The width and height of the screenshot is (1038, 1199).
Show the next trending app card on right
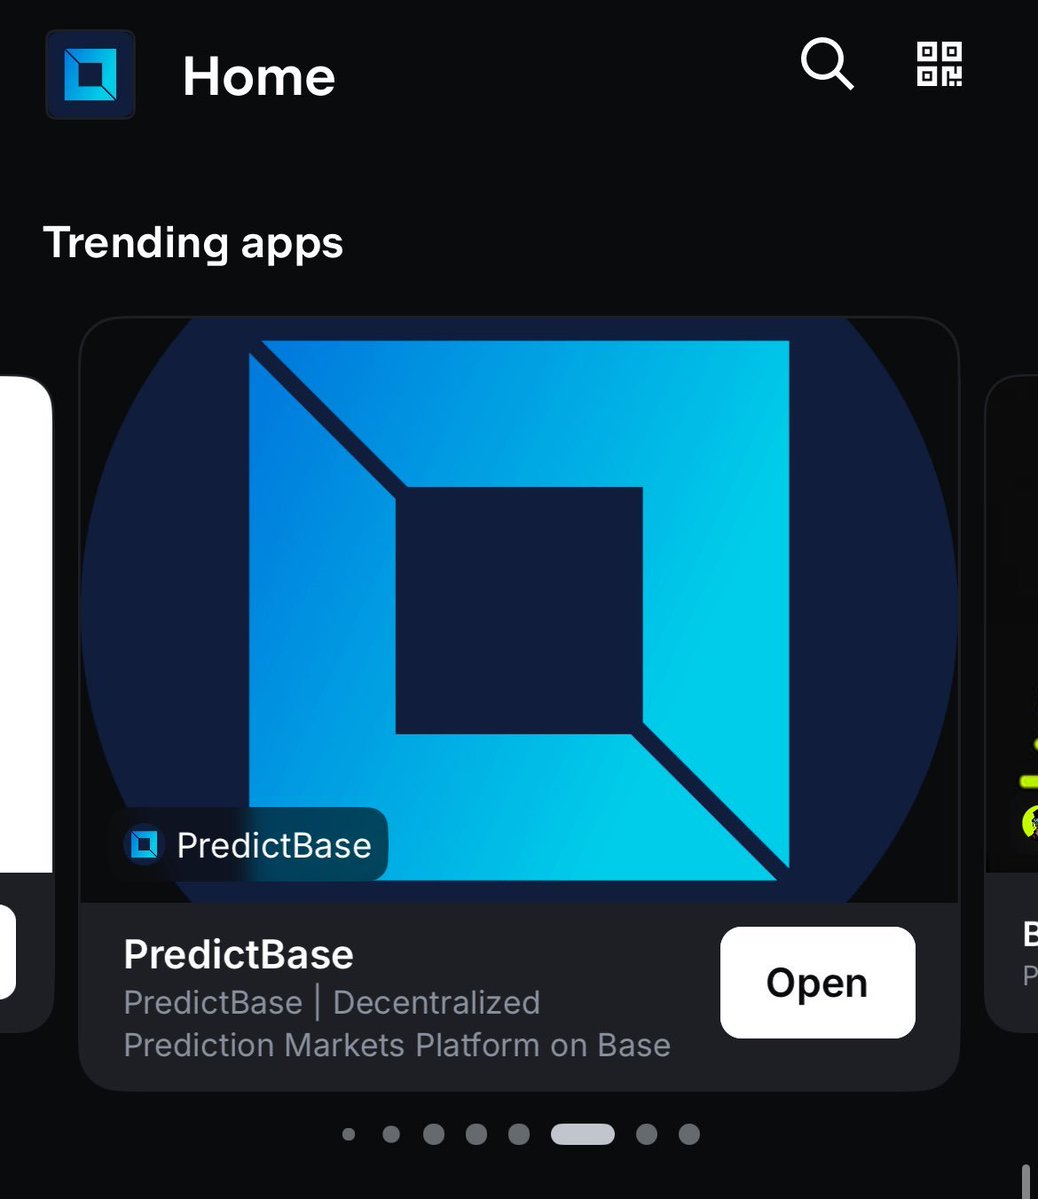(x=1011, y=703)
